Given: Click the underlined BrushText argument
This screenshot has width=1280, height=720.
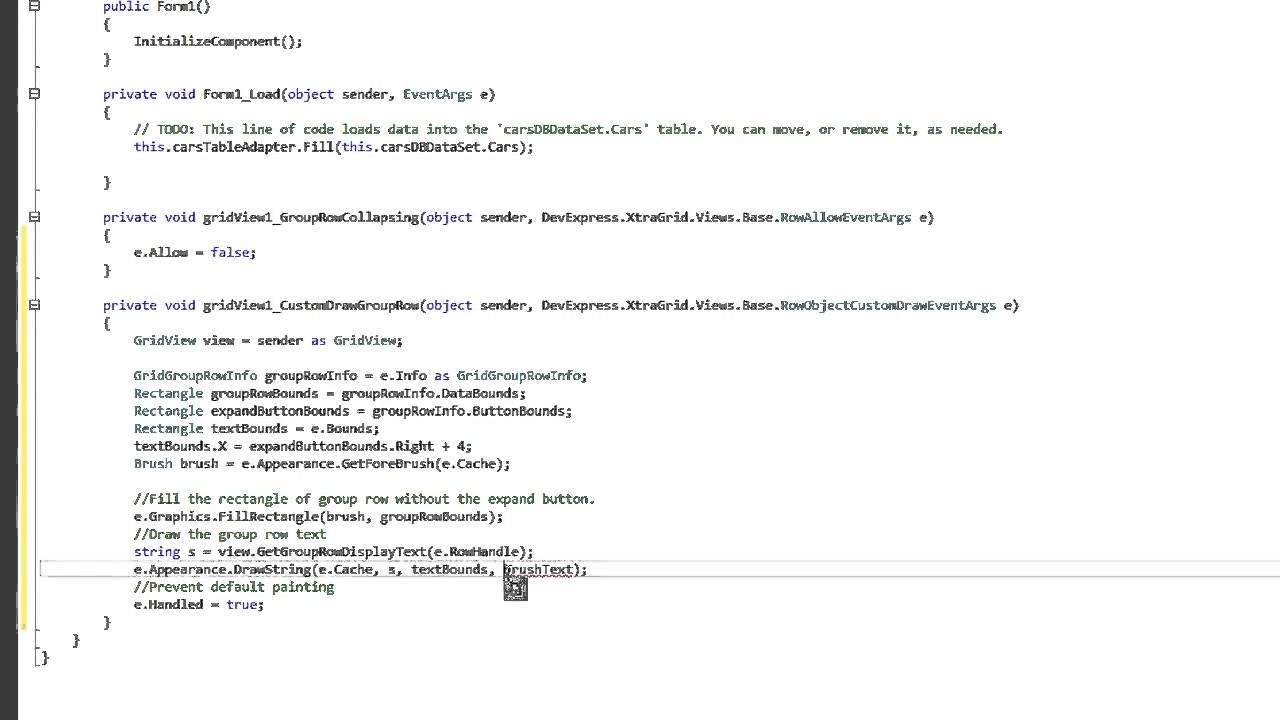Looking at the screenshot, I should (537, 570).
